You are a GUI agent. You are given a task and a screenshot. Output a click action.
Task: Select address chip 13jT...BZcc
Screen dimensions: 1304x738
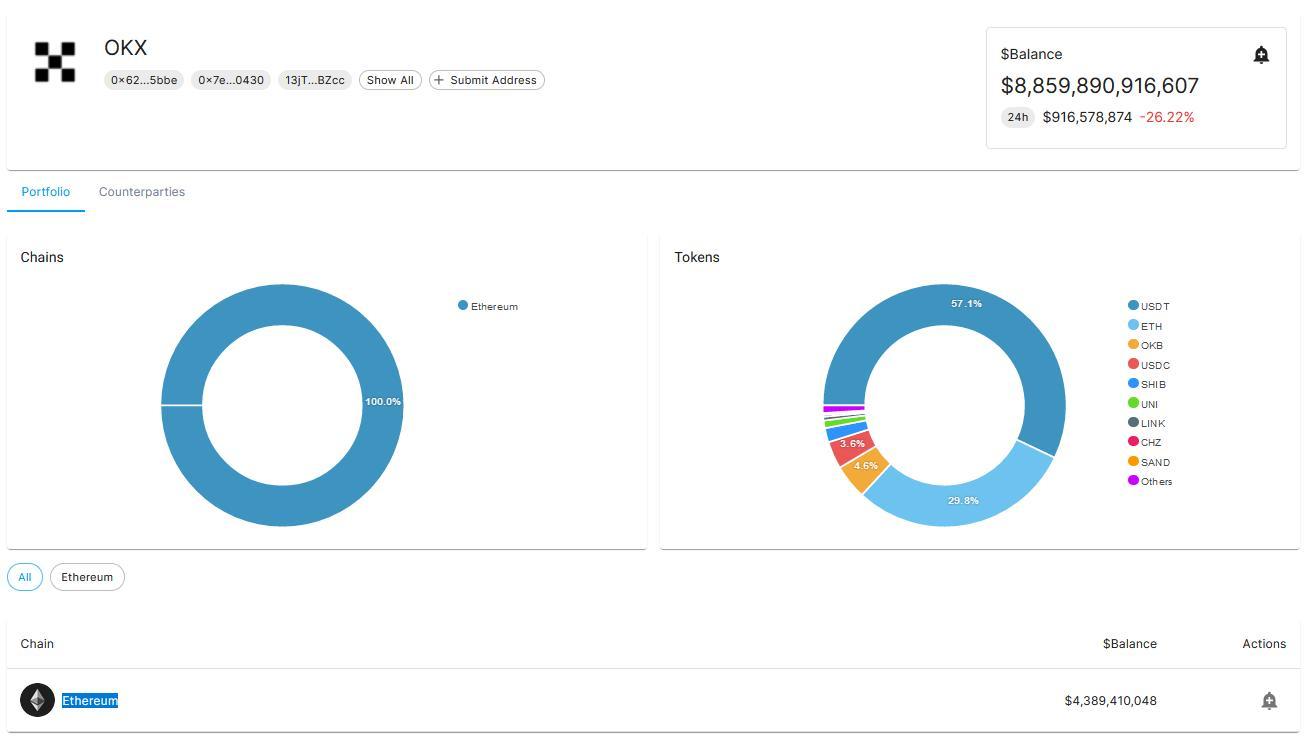(315, 80)
